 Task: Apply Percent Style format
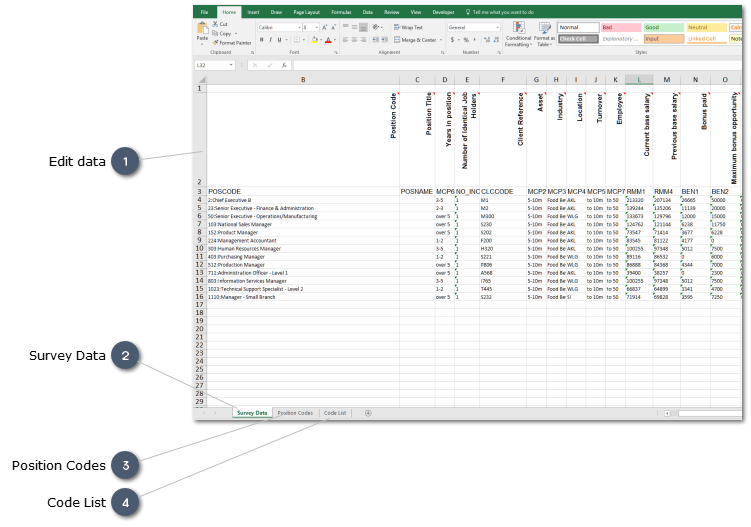click(466, 40)
